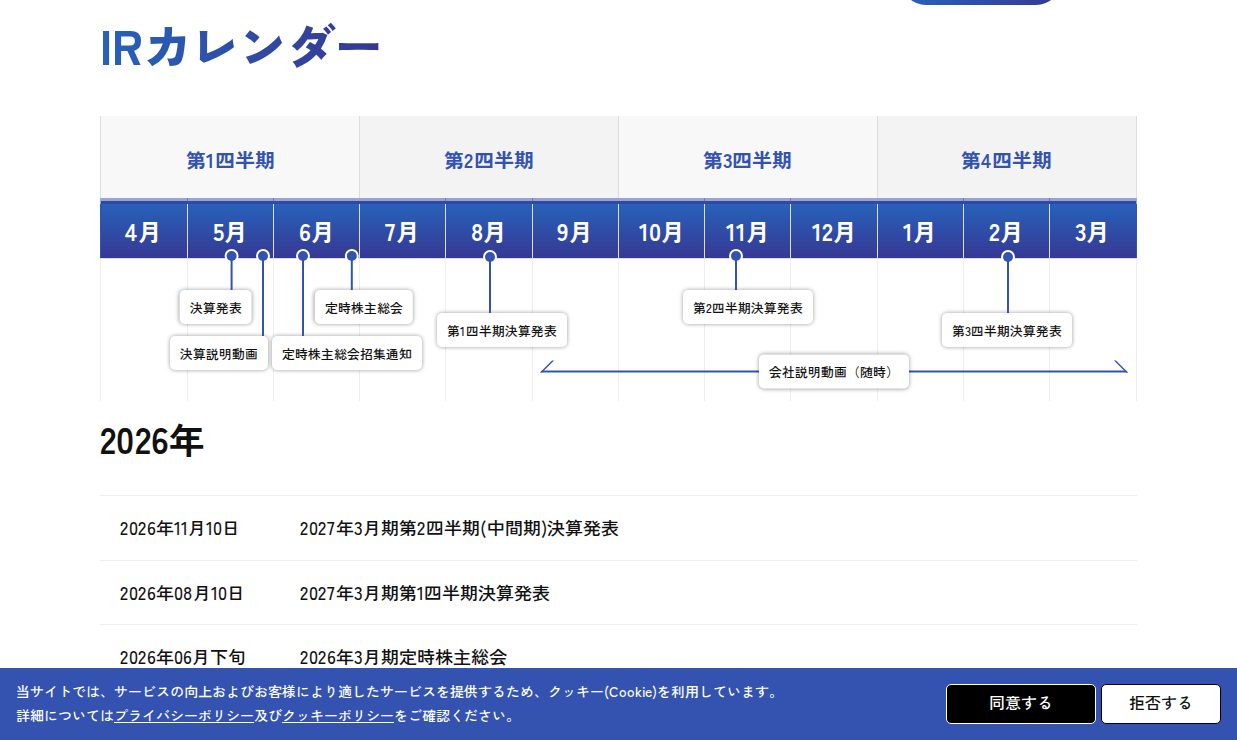Click the marker dot under 11月
1237x740 pixels.
click(x=736, y=256)
